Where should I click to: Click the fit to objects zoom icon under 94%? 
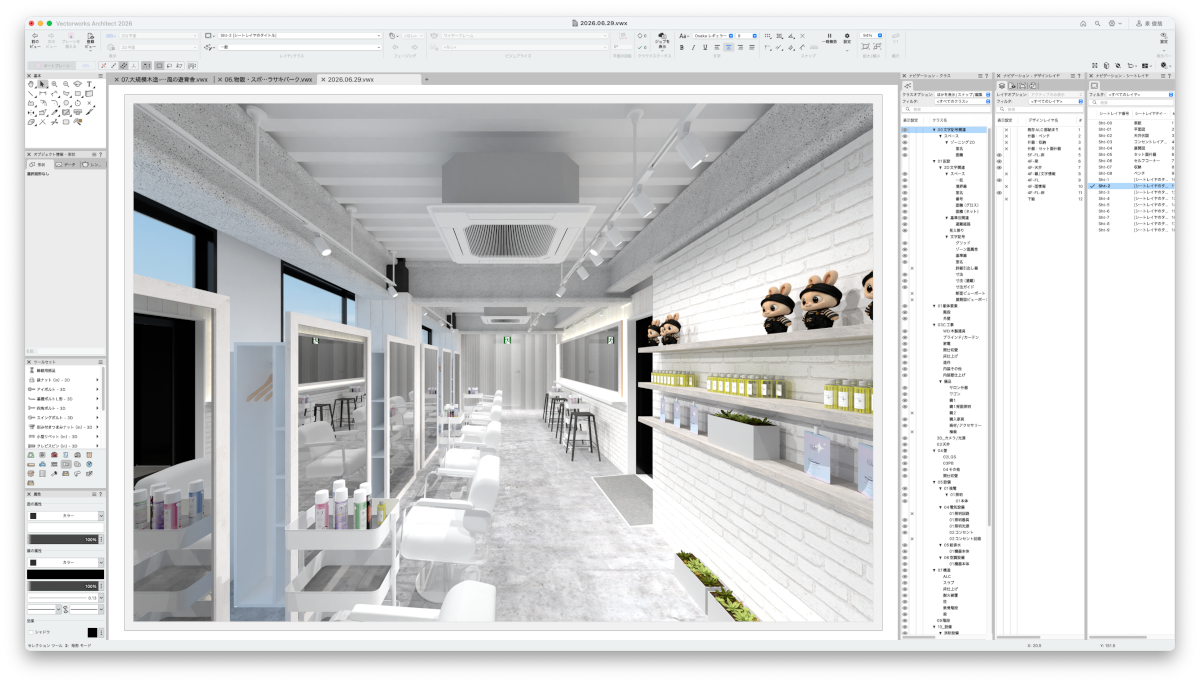click(x=877, y=46)
